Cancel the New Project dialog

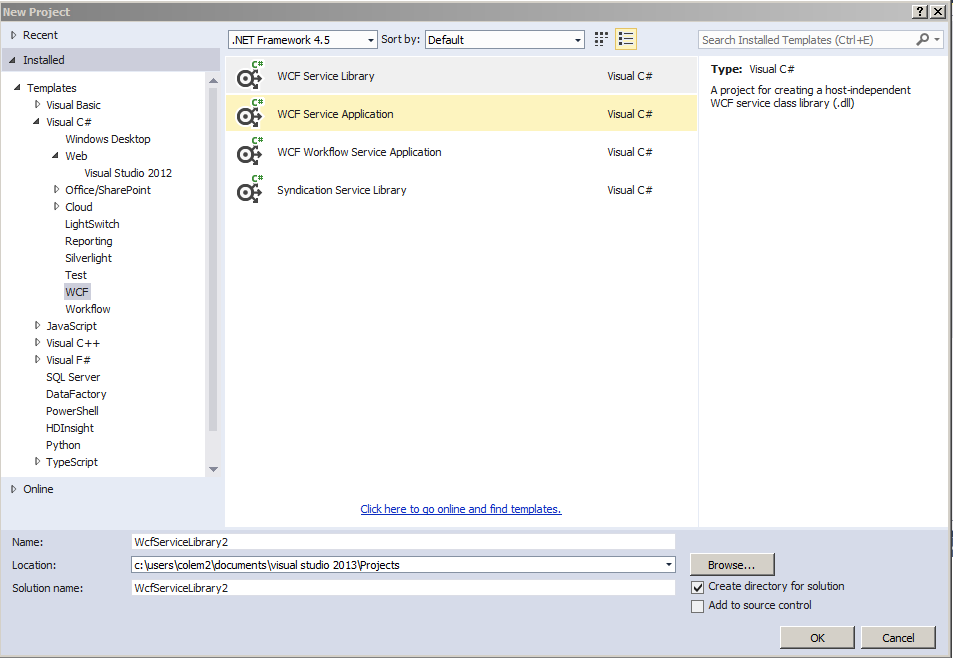898,638
